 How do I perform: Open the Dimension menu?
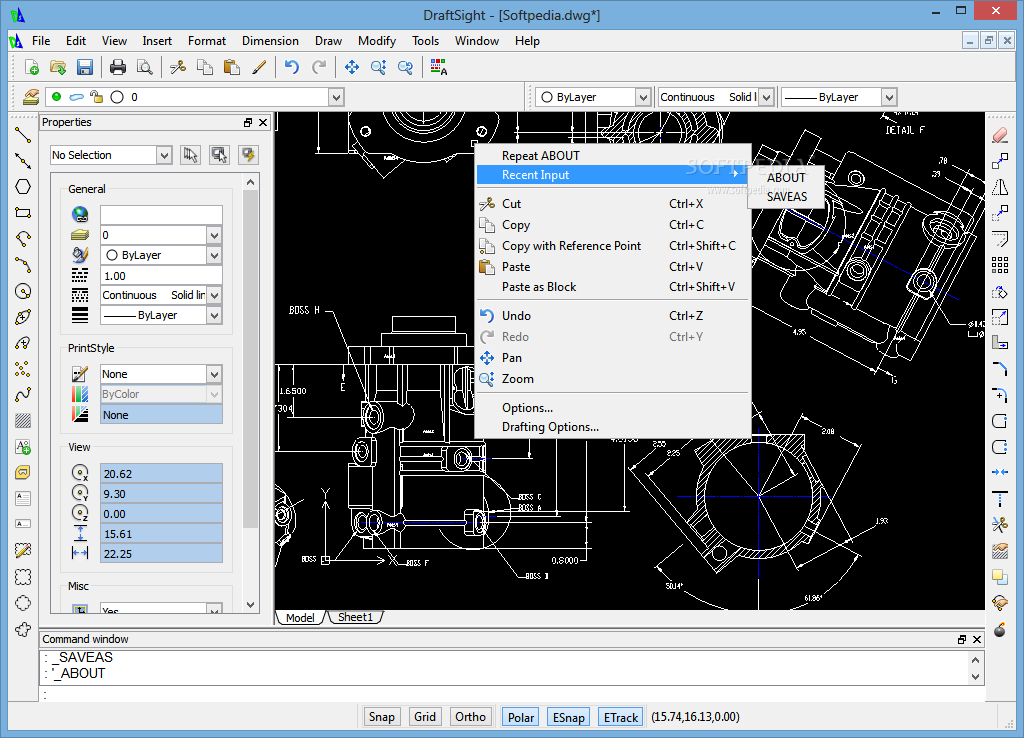click(x=270, y=41)
